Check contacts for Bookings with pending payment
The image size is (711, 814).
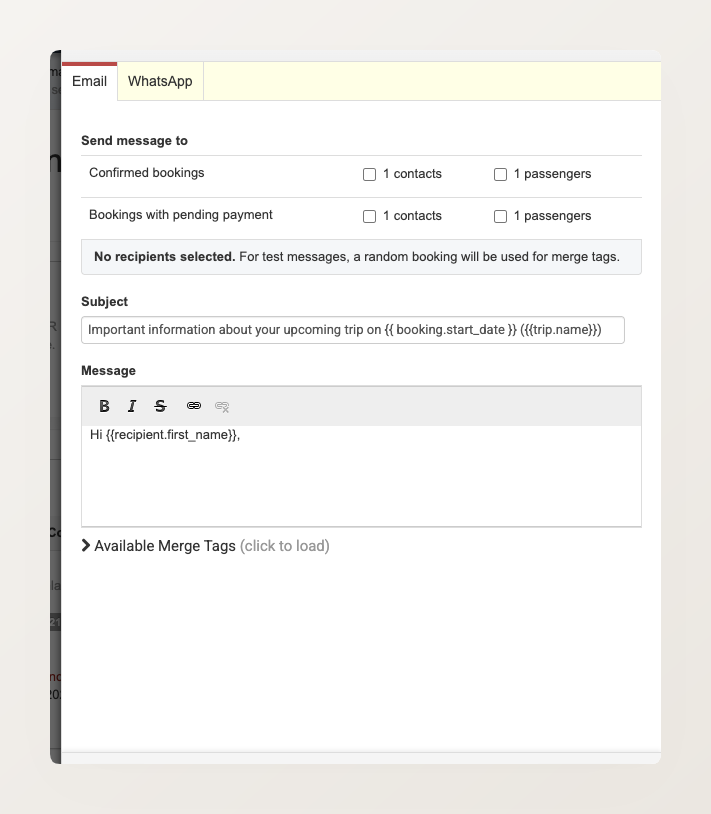point(370,216)
